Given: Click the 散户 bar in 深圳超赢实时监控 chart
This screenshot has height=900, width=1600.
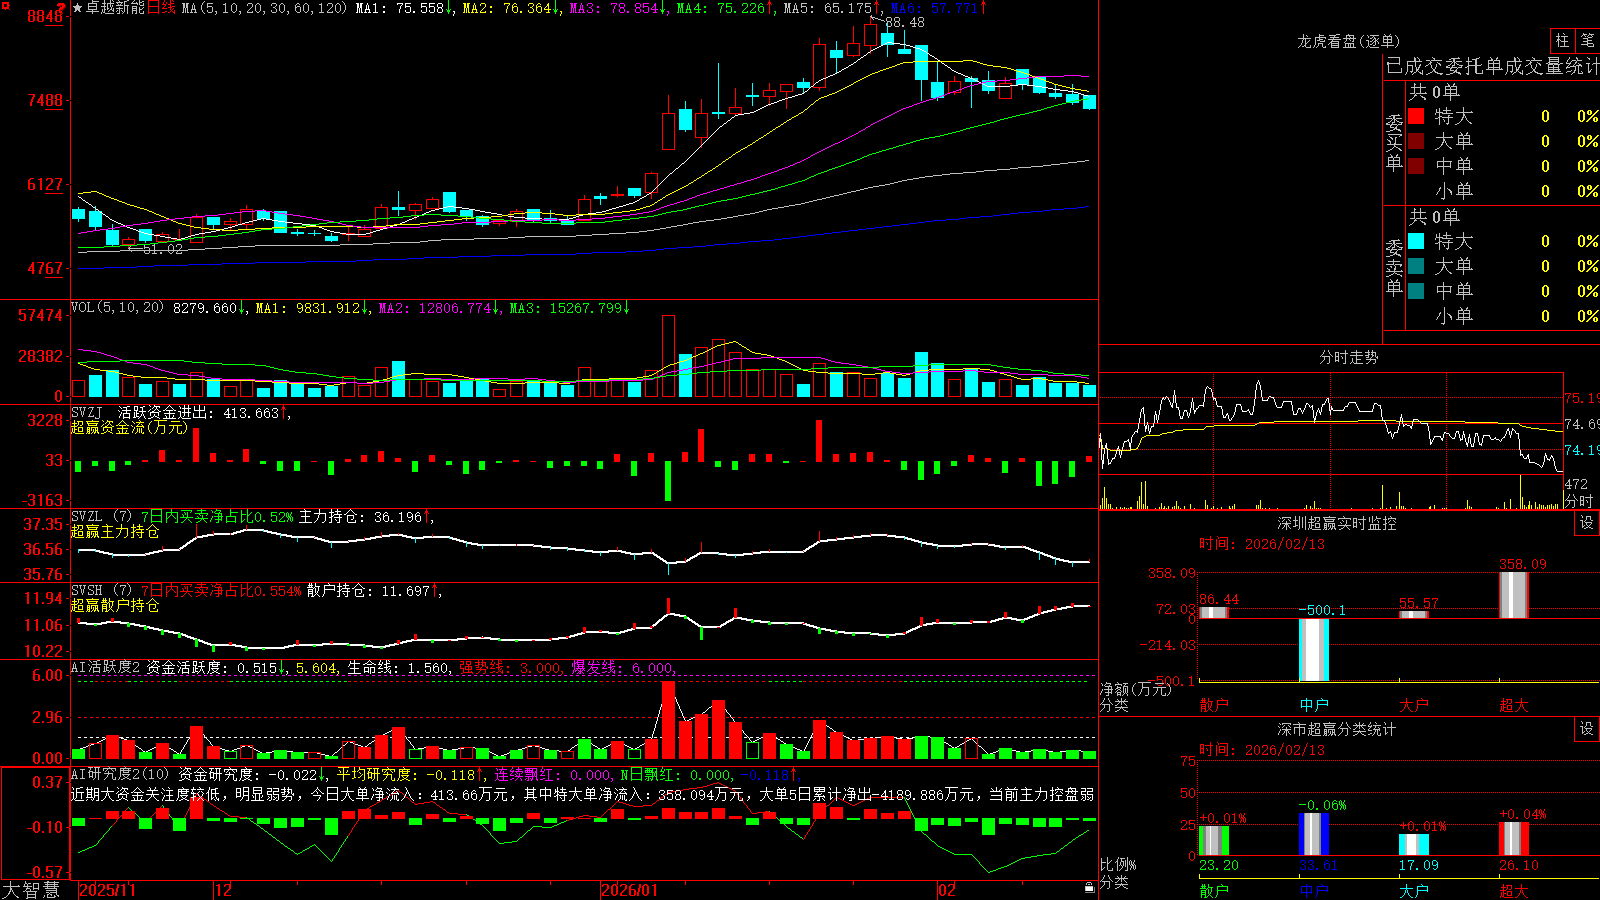Looking at the screenshot, I should (1214, 612).
